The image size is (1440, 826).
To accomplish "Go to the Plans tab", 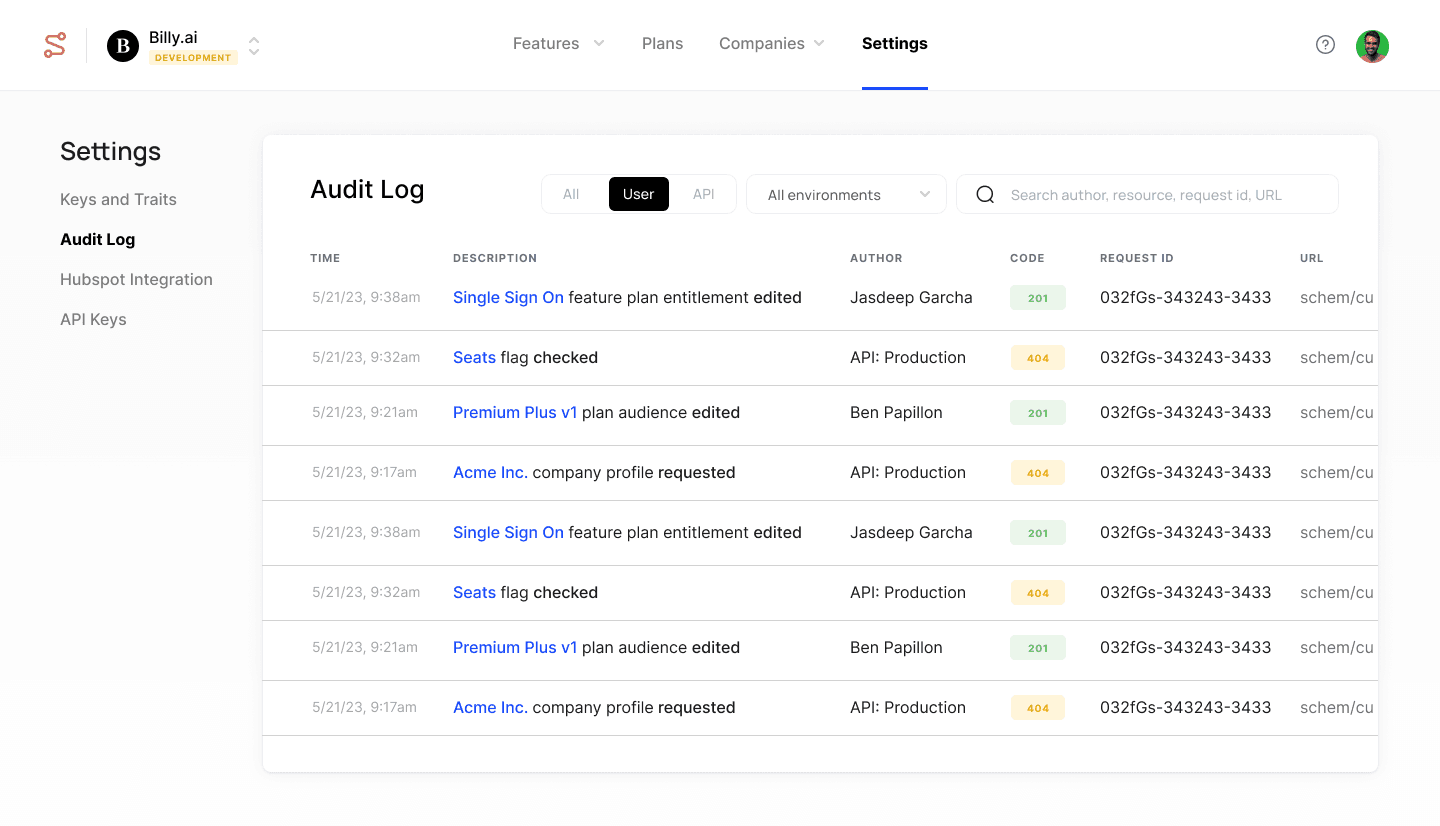I will [x=662, y=44].
